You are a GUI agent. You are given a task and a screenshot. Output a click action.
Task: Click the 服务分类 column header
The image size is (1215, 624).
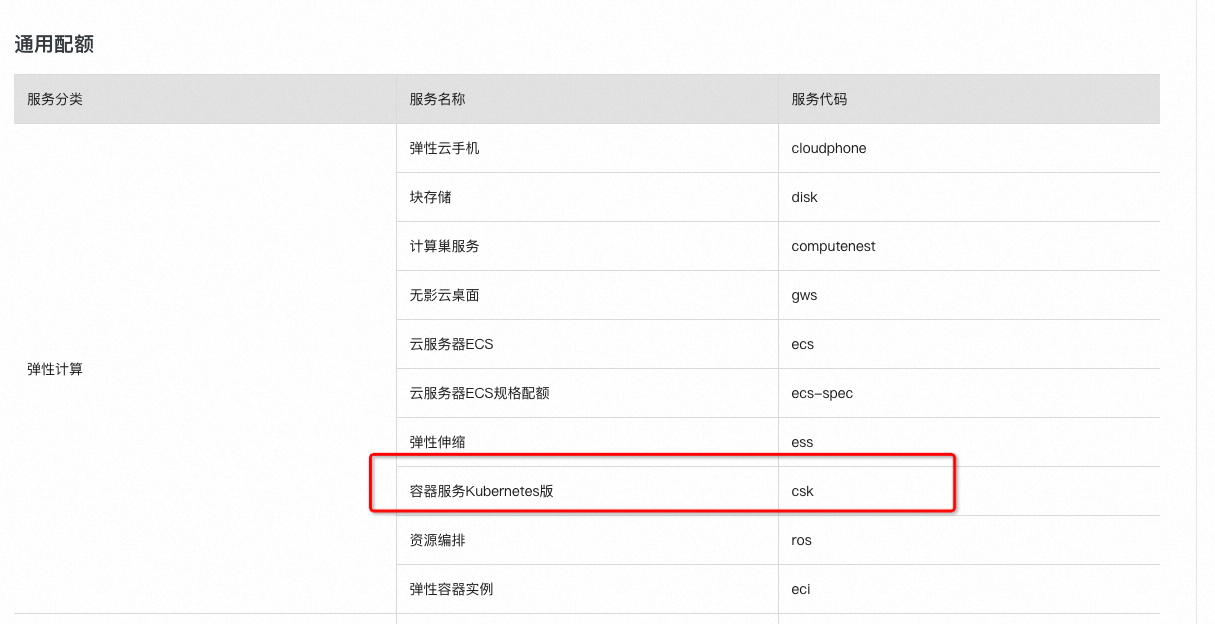55,99
